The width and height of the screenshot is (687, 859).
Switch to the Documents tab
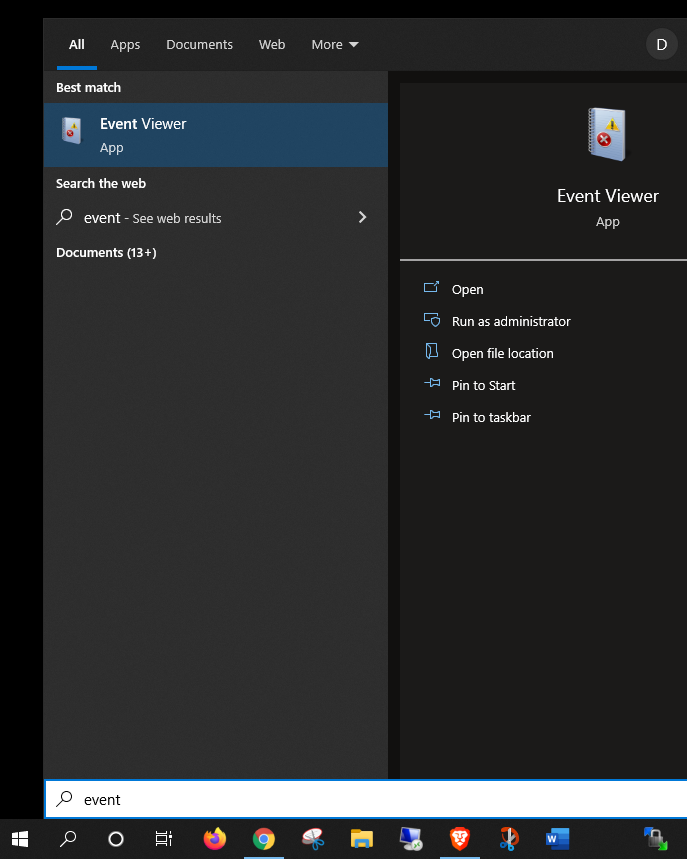(x=199, y=44)
